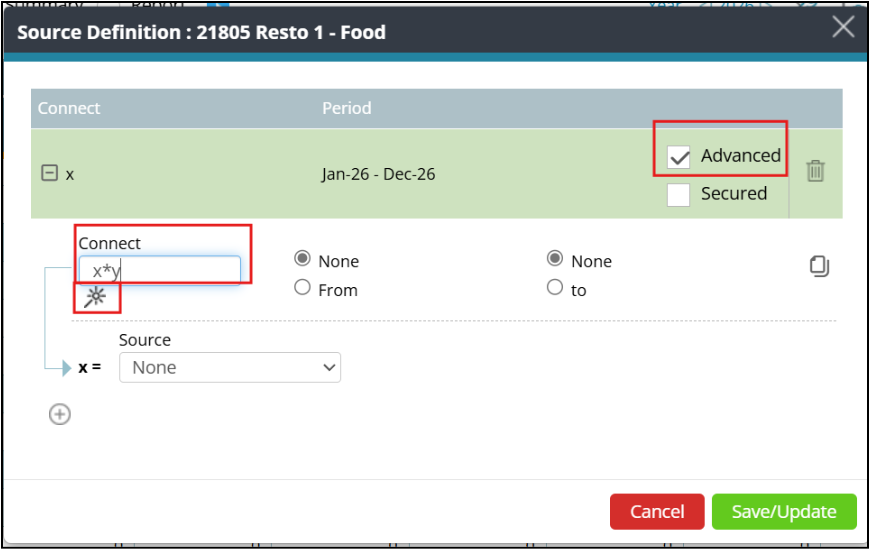Image resolution: width=870 pixels, height=549 pixels.
Task: Select the From radio button
Action: pos(302,288)
